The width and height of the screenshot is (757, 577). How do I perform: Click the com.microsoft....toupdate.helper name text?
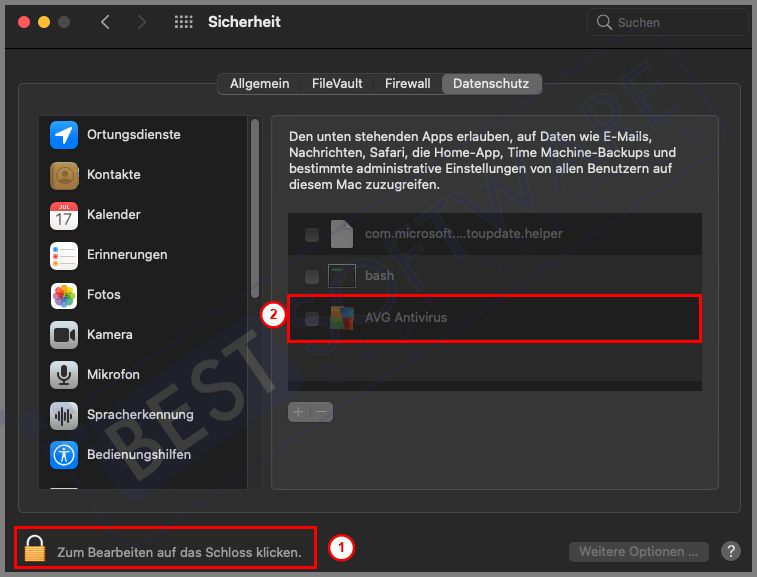[464, 234]
